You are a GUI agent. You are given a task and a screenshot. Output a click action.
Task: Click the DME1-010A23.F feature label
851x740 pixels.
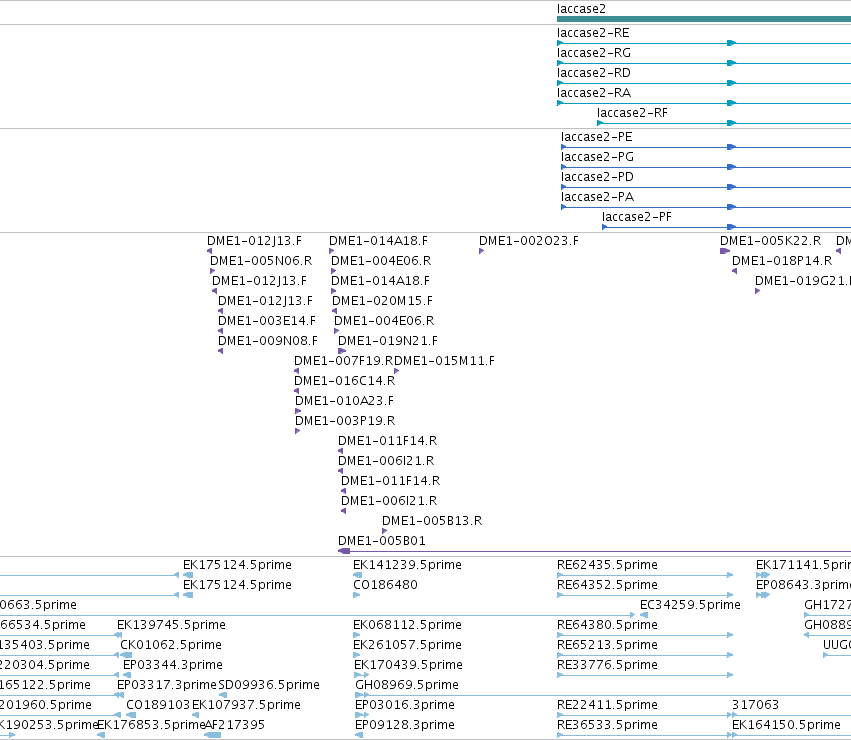point(345,401)
